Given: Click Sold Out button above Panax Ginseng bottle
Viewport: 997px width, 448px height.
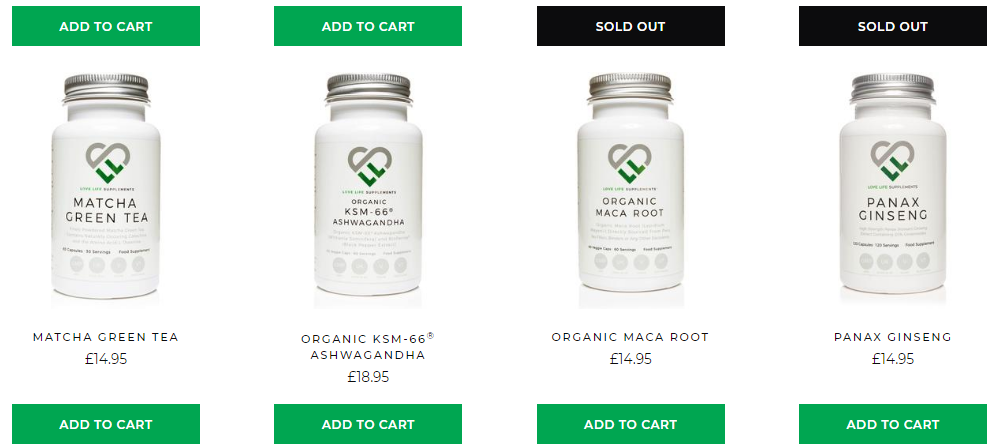Looking at the screenshot, I should (893, 26).
